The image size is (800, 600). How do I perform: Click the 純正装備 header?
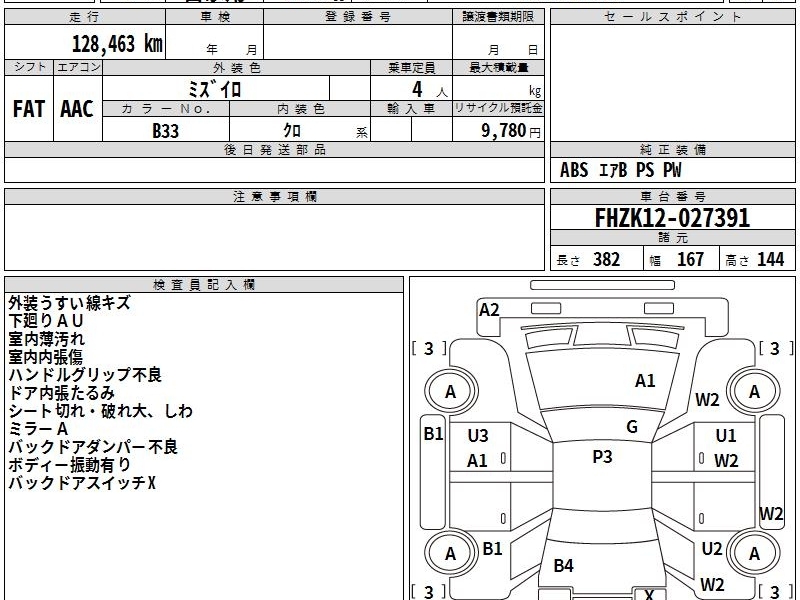672,149
